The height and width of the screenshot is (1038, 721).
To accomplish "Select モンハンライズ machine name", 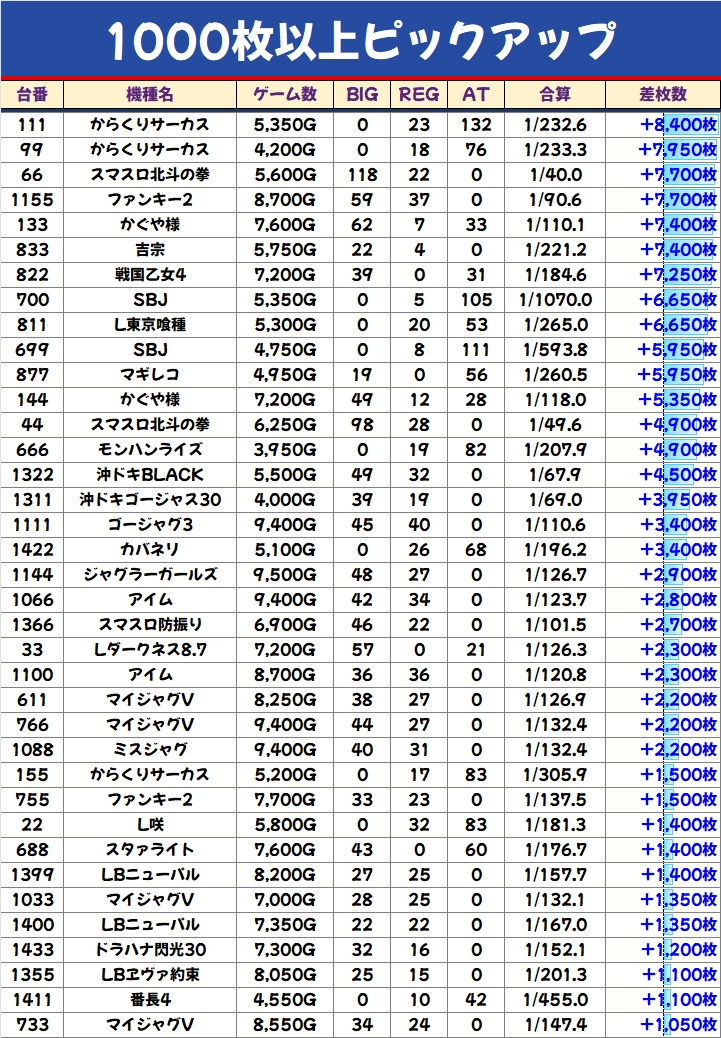I will pos(150,449).
